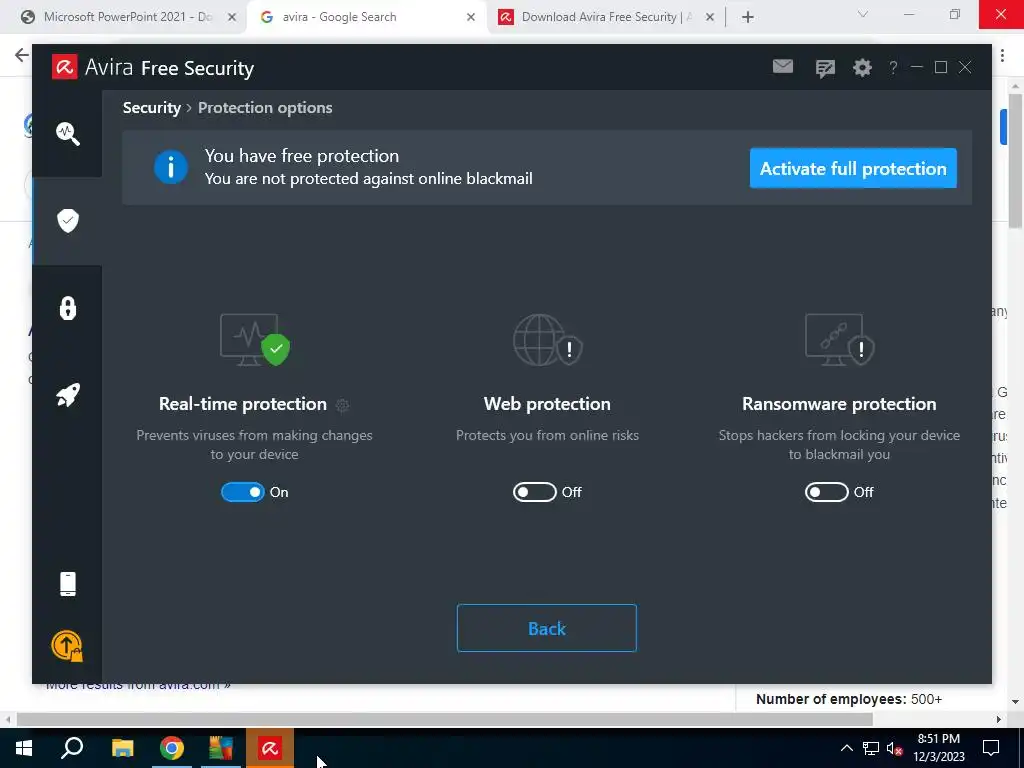Click the browser vertical scrollbar thumb

[x=1016, y=161]
